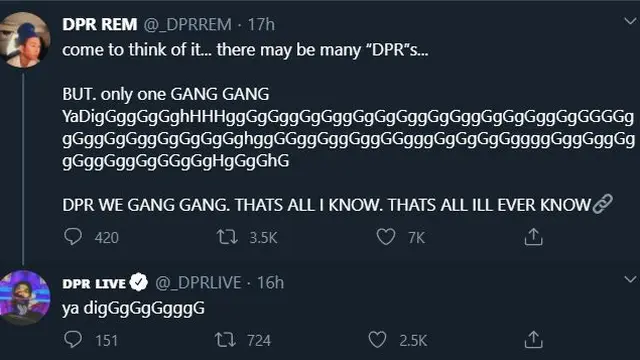This screenshot has width=640, height=360.
Task: Share DPR LIVE's tweet
Action: (x=533, y=340)
